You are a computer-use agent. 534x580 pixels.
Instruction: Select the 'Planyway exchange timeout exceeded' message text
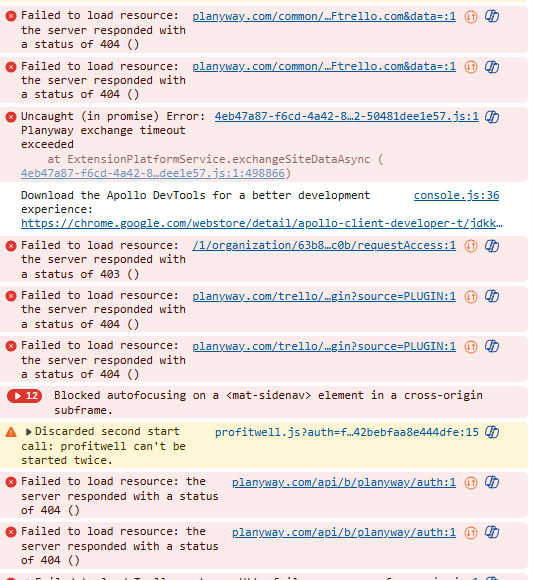[x=103, y=137]
